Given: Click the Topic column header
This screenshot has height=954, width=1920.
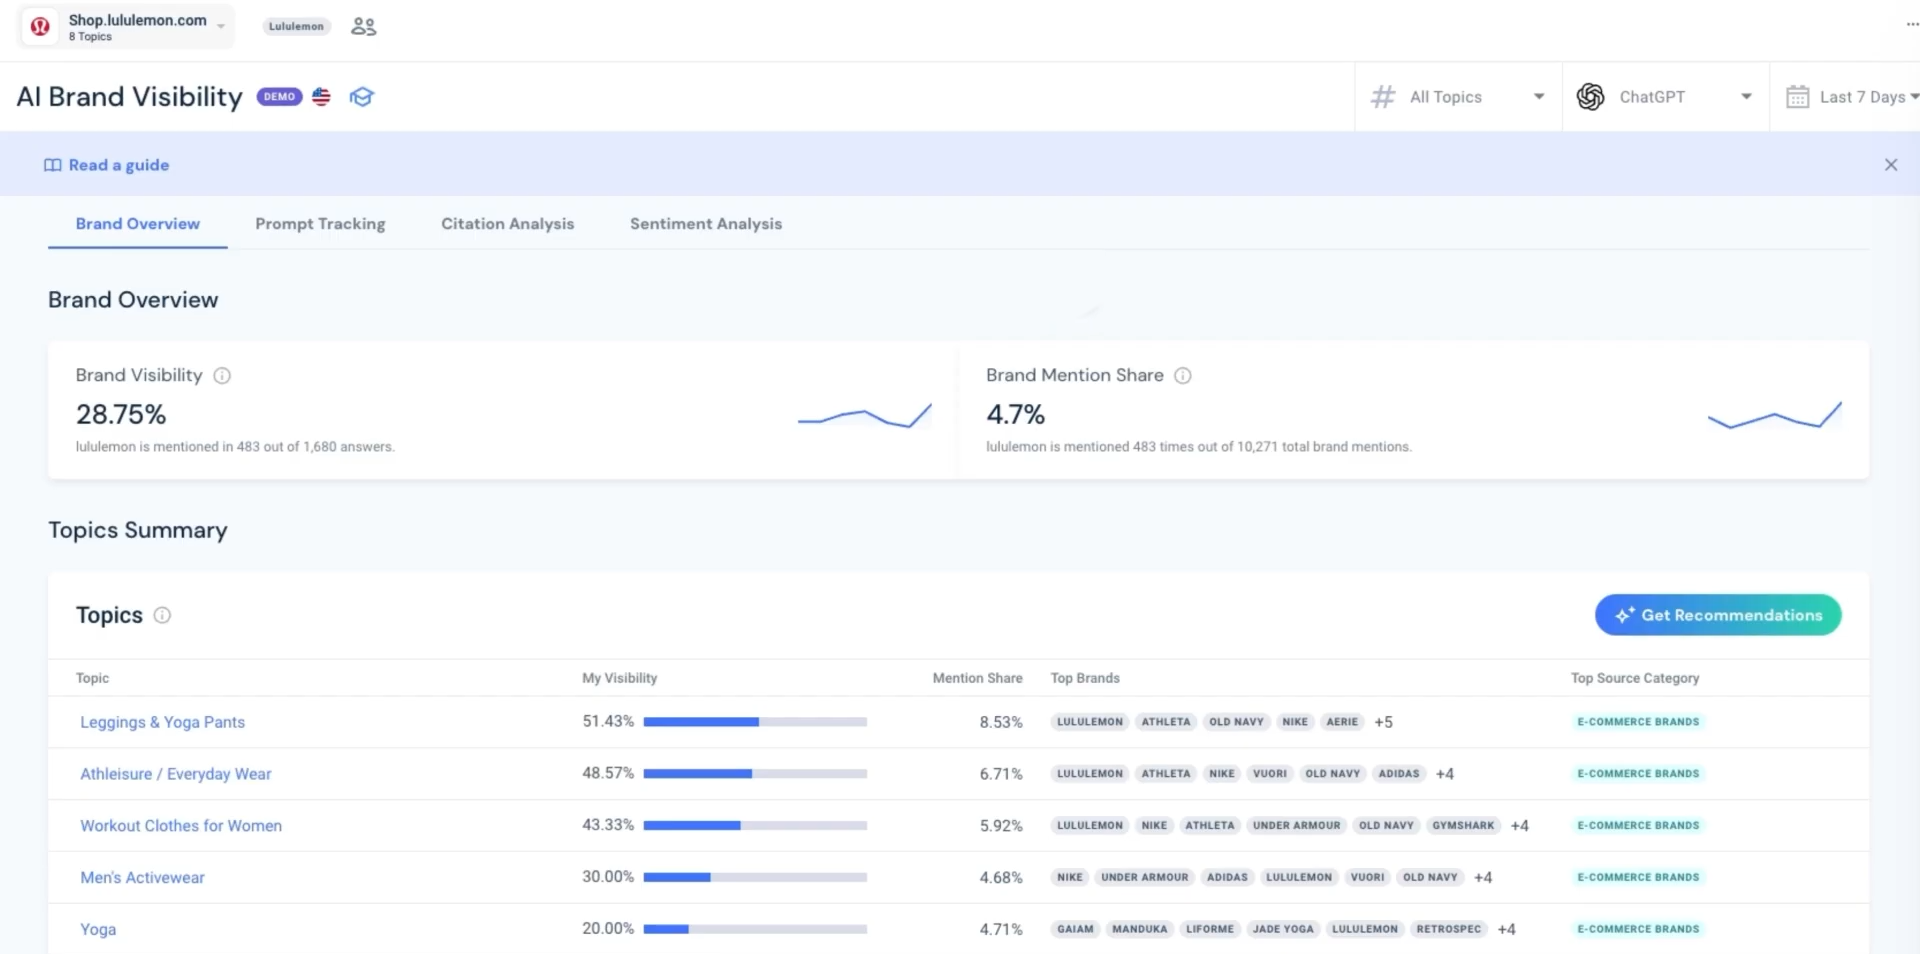Looking at the screenshot, I should [93, 678].
